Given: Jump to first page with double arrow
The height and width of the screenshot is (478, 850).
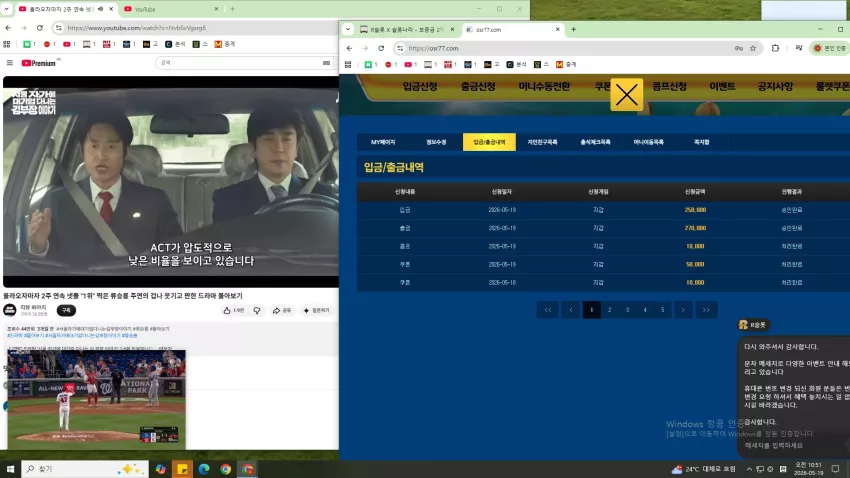Looking at the screenshot, I should (x=548, y=310).
